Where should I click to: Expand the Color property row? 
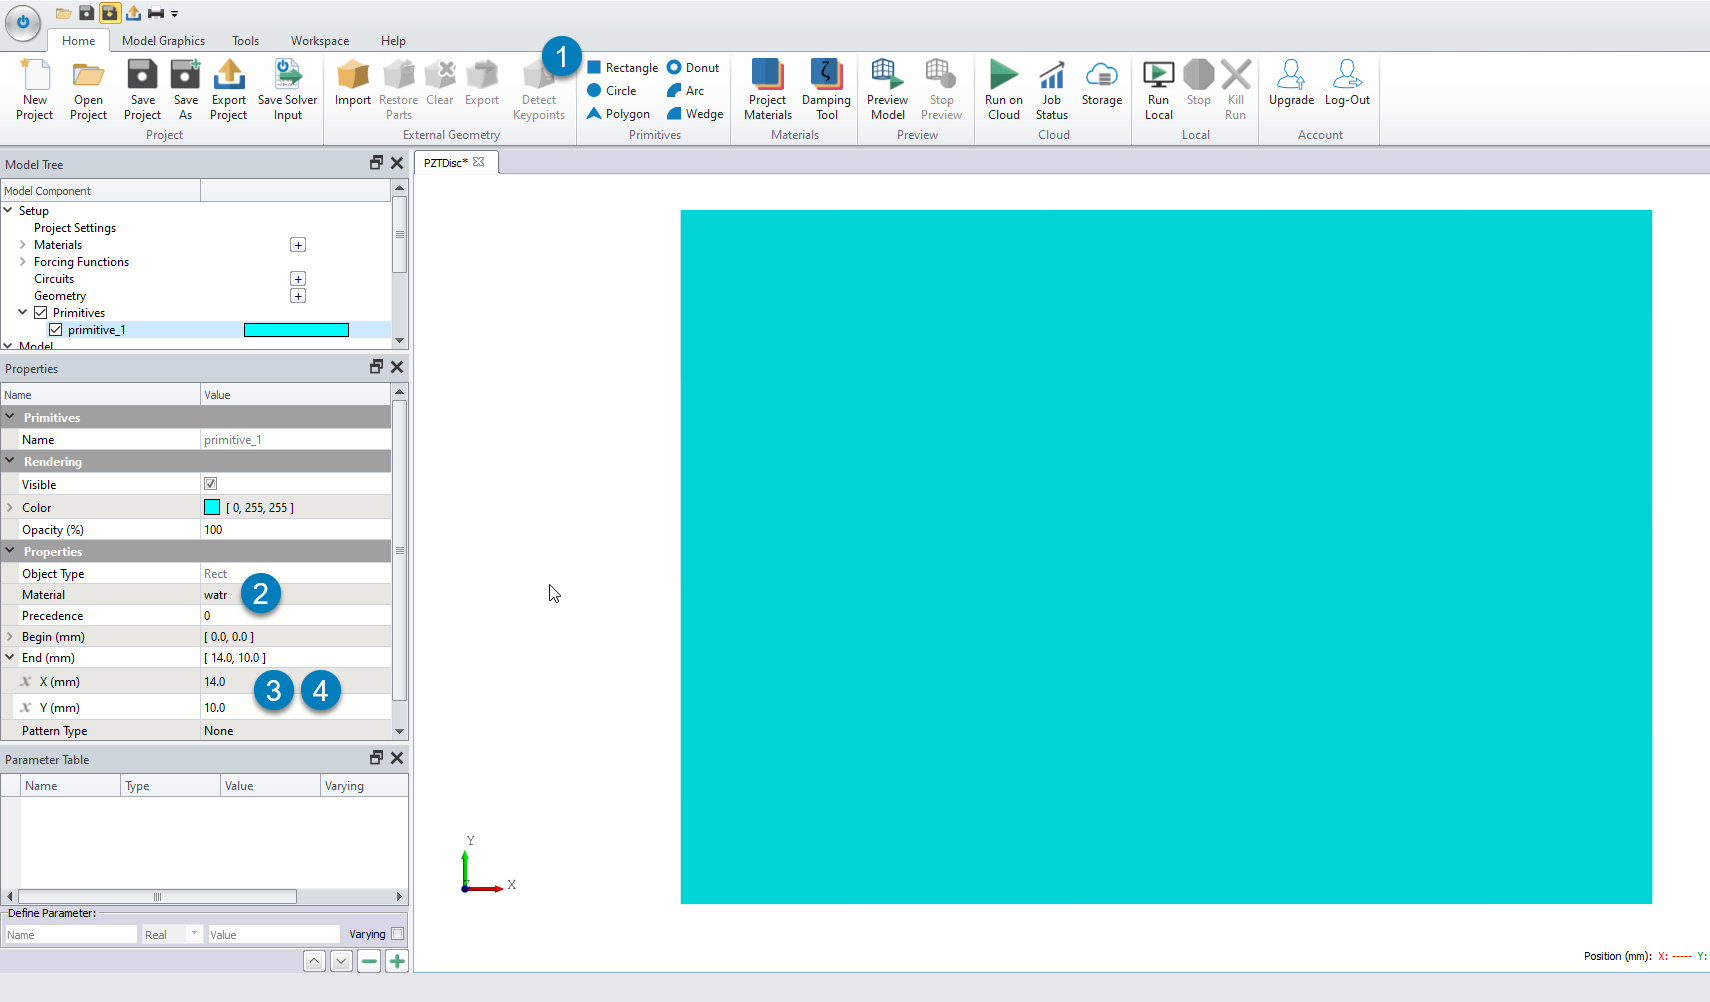(10, 508)
